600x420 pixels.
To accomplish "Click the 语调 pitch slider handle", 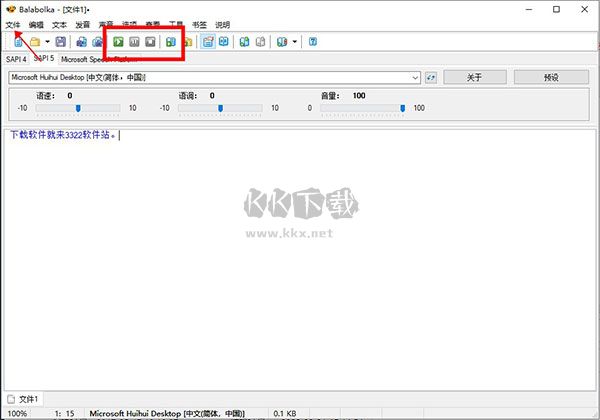I will pos(220,109).
